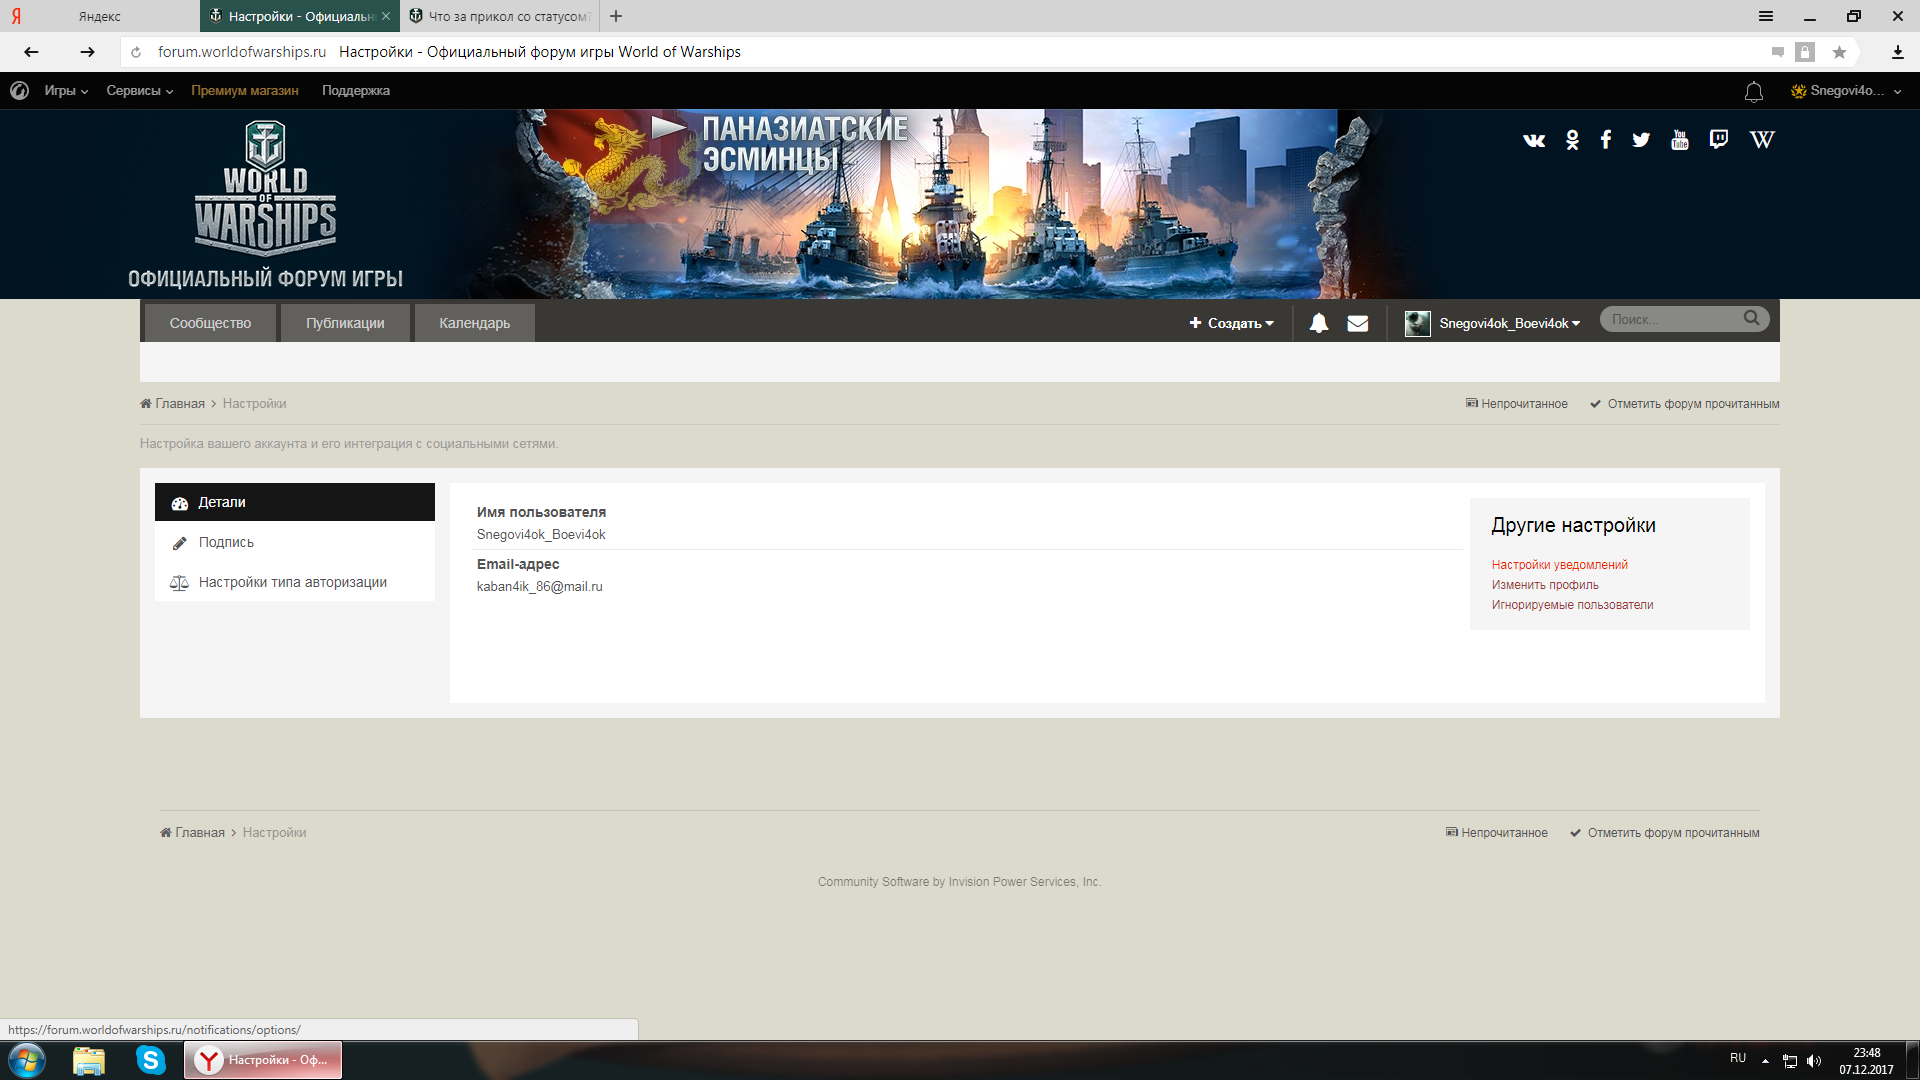Select the Подпись settings section
This screenshot has width=1920, height=1080.
pos(295,542)
